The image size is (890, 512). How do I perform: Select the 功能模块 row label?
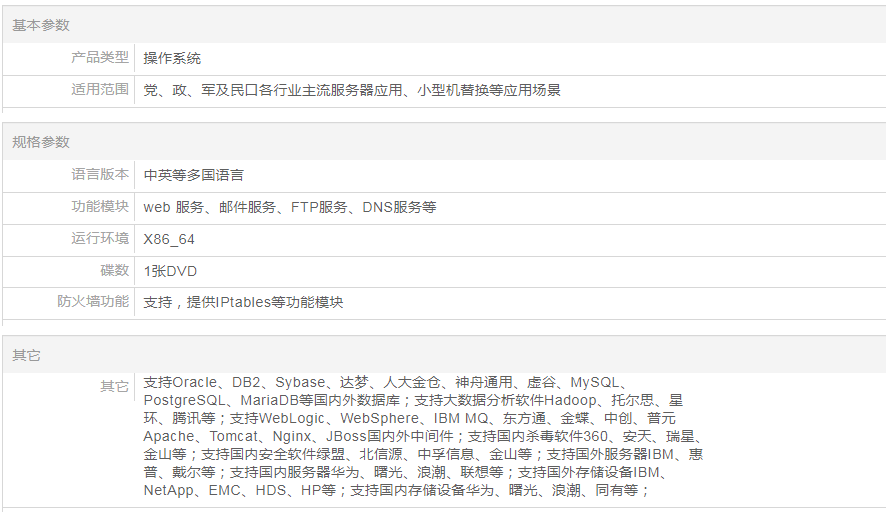click(x=100, y=206)
